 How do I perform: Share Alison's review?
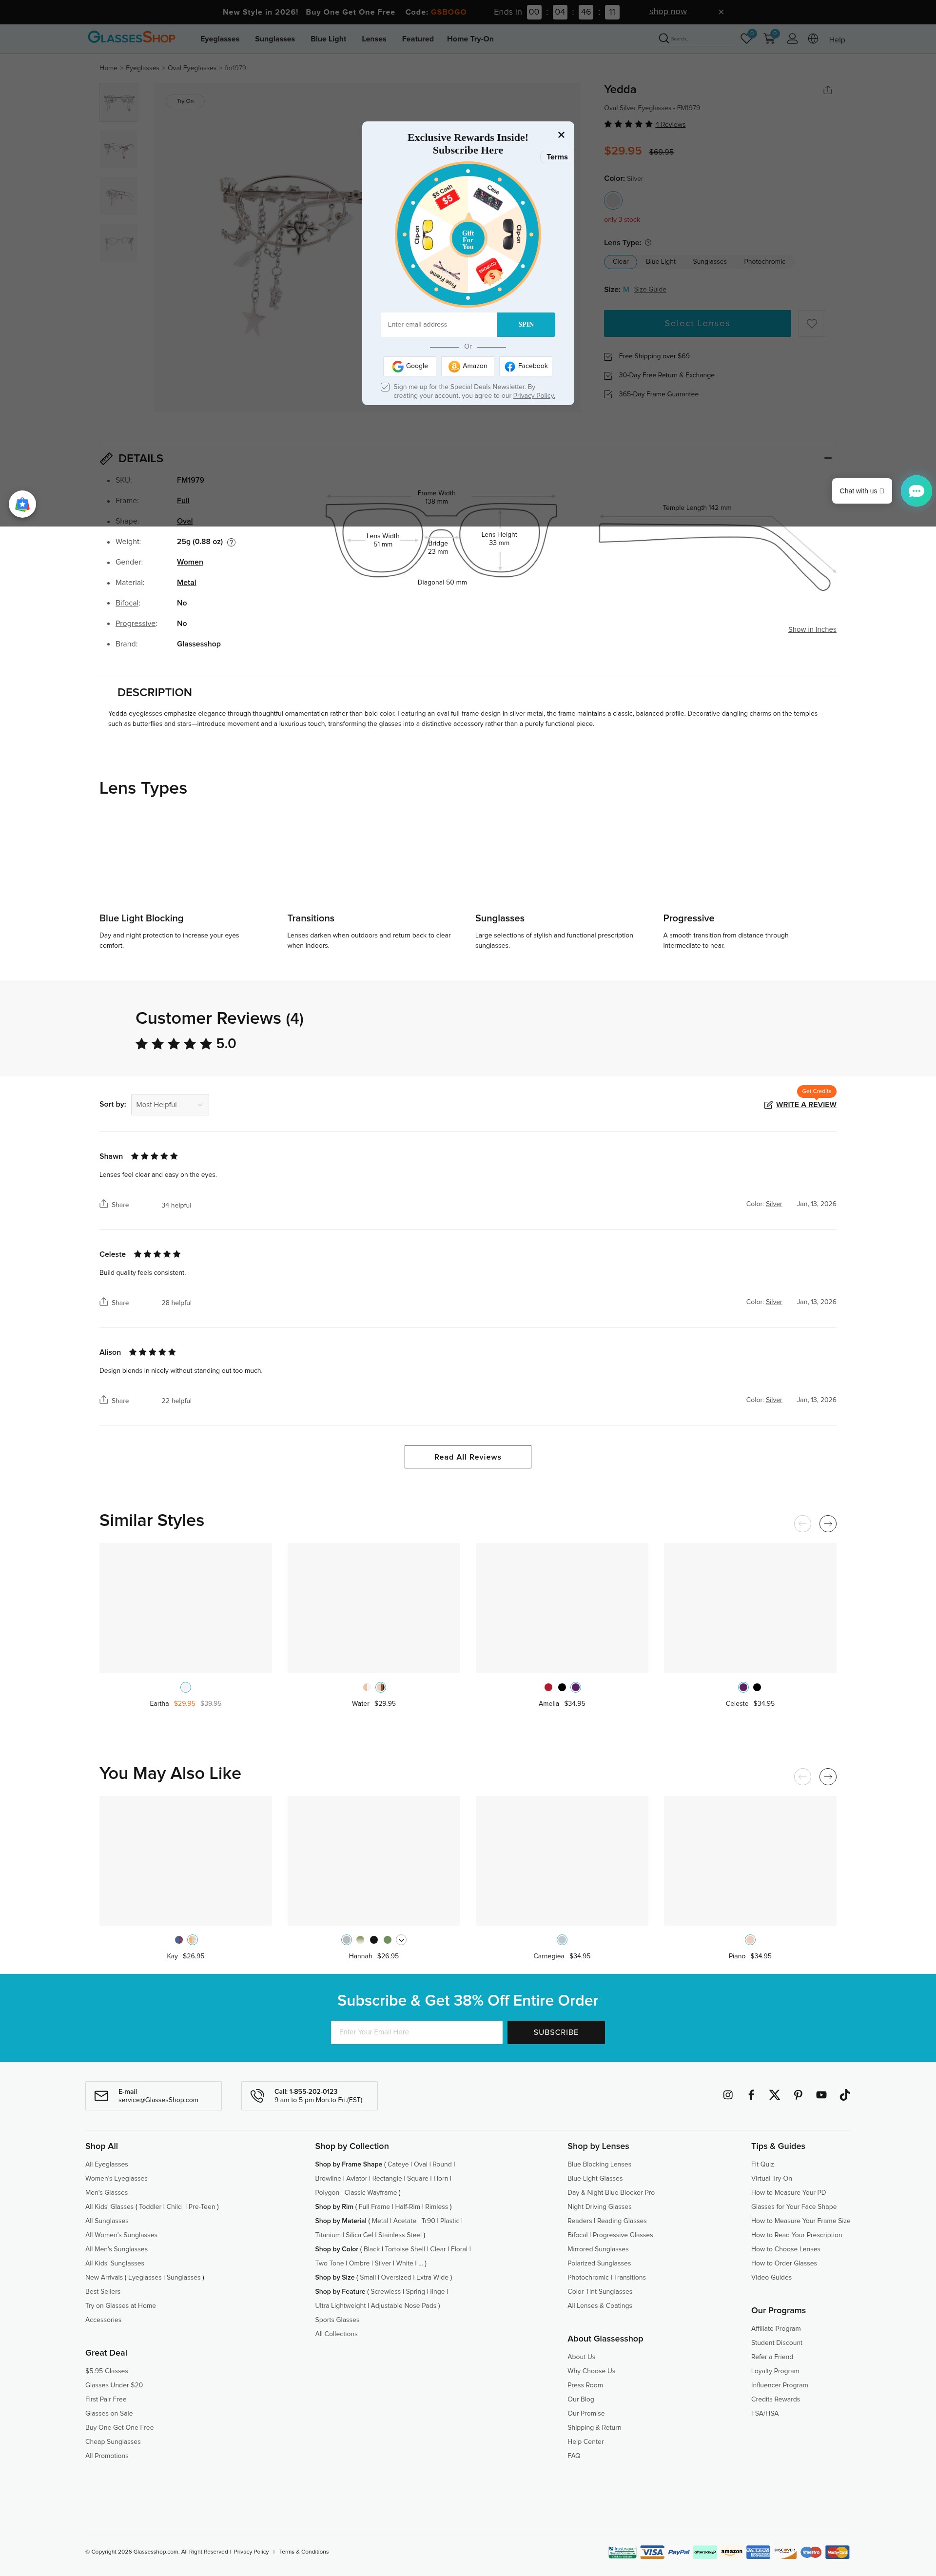point(114,1400)
